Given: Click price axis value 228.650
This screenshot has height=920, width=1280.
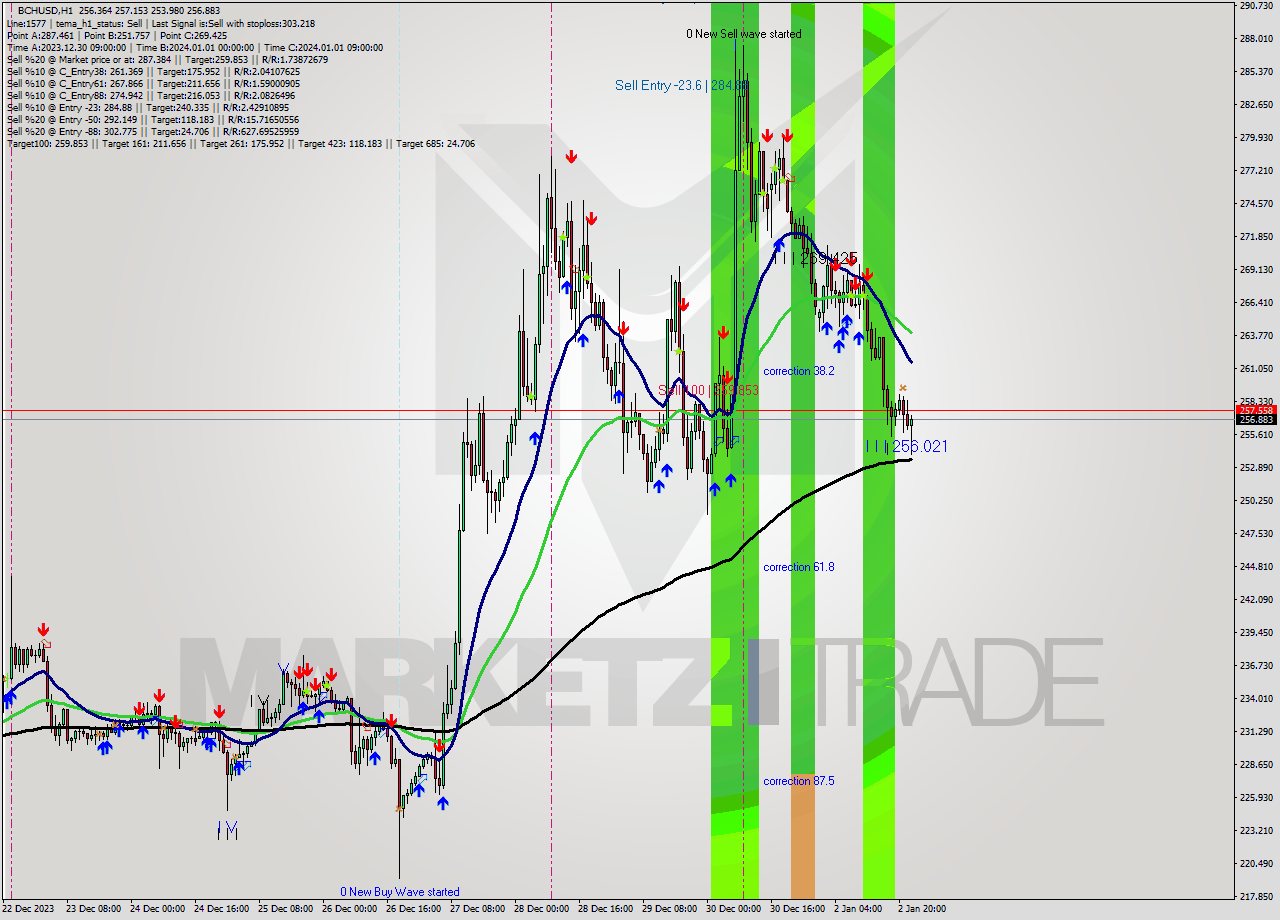Looking at the screenshot, I should 1255,764.
